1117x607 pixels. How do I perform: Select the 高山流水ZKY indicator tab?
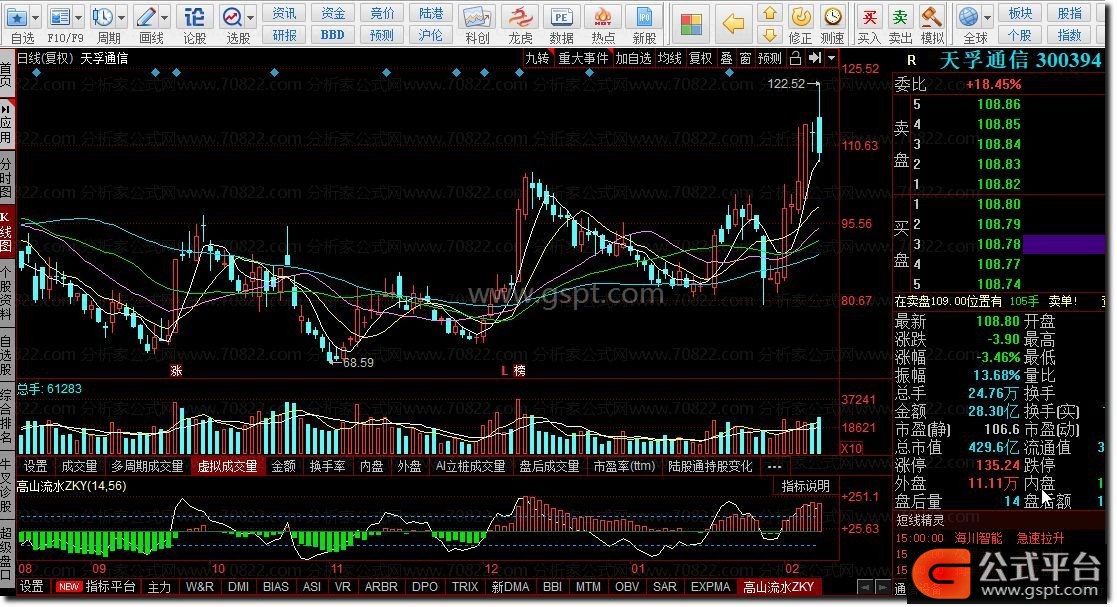[x=778, y=586]
